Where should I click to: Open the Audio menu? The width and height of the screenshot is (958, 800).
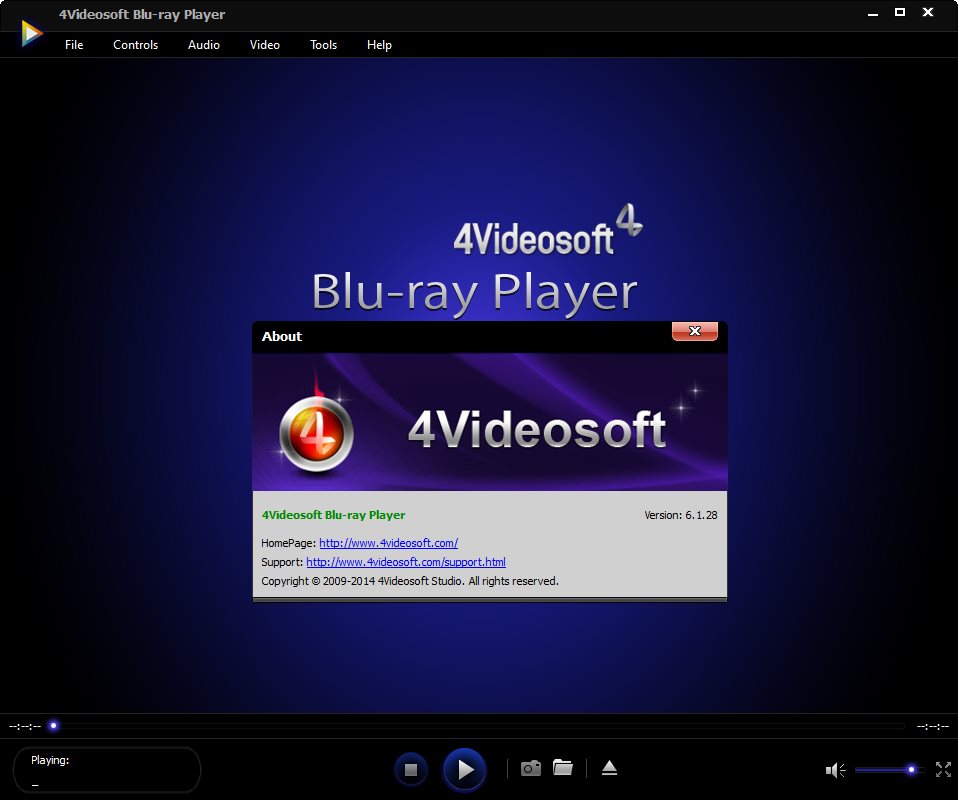[203, 45]
